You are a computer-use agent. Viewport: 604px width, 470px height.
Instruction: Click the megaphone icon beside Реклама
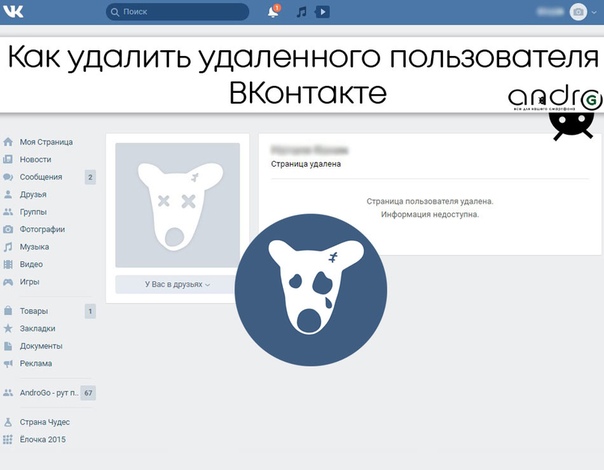8,363
